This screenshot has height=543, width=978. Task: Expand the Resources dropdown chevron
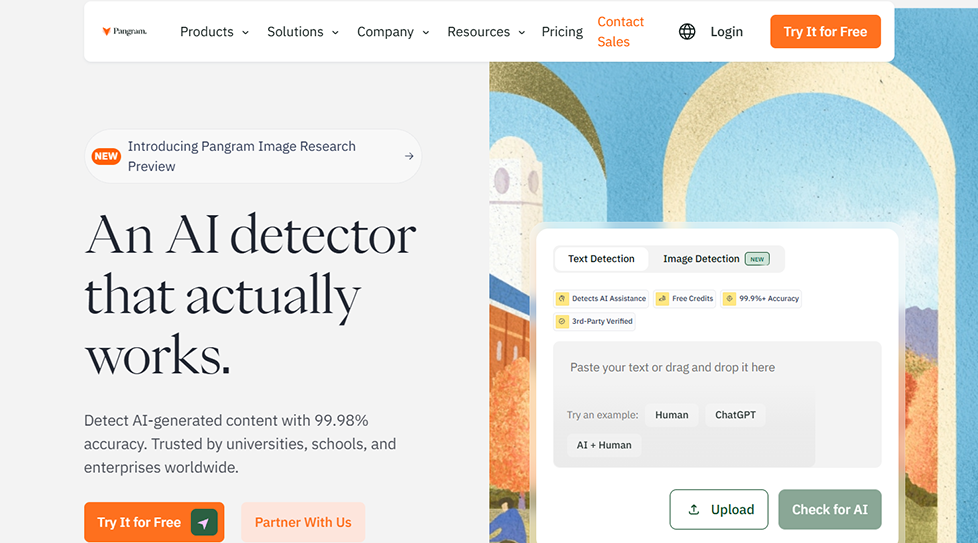(521, 32)
